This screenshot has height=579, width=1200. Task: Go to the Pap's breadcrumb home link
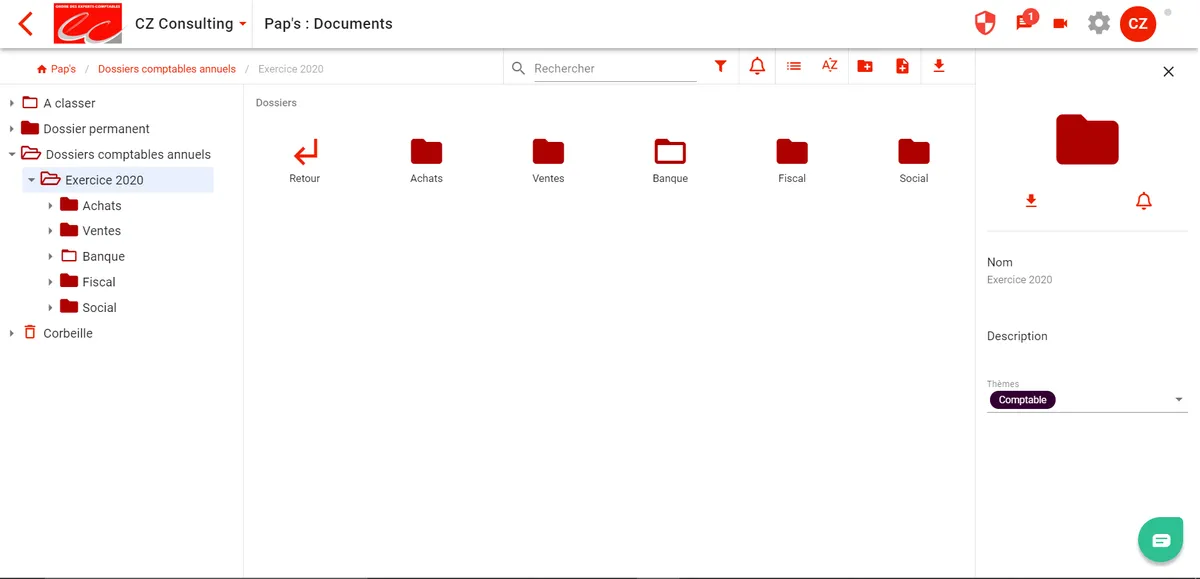(57, 69)
